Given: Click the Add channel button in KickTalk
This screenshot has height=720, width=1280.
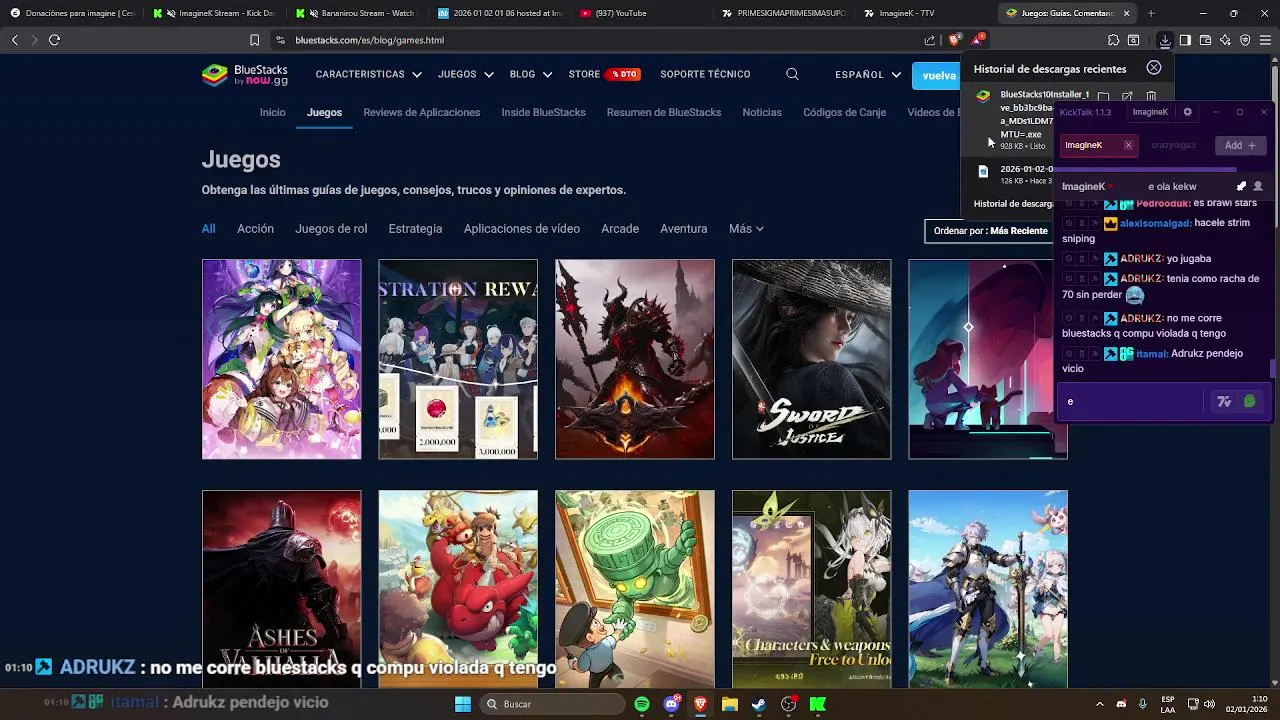Looking at the screenshot, I should coord(1240,145).
